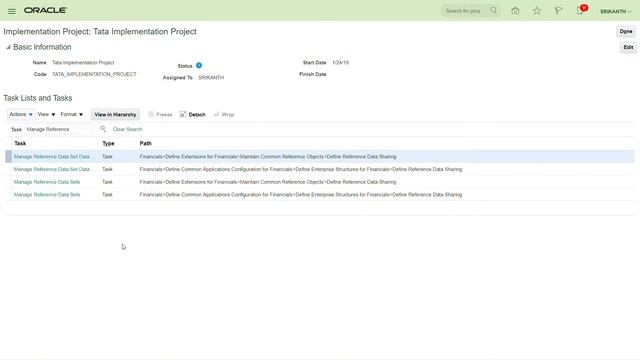640x360 pixels.
Task: Focus the Search for people field
Action: pos(465,11)
